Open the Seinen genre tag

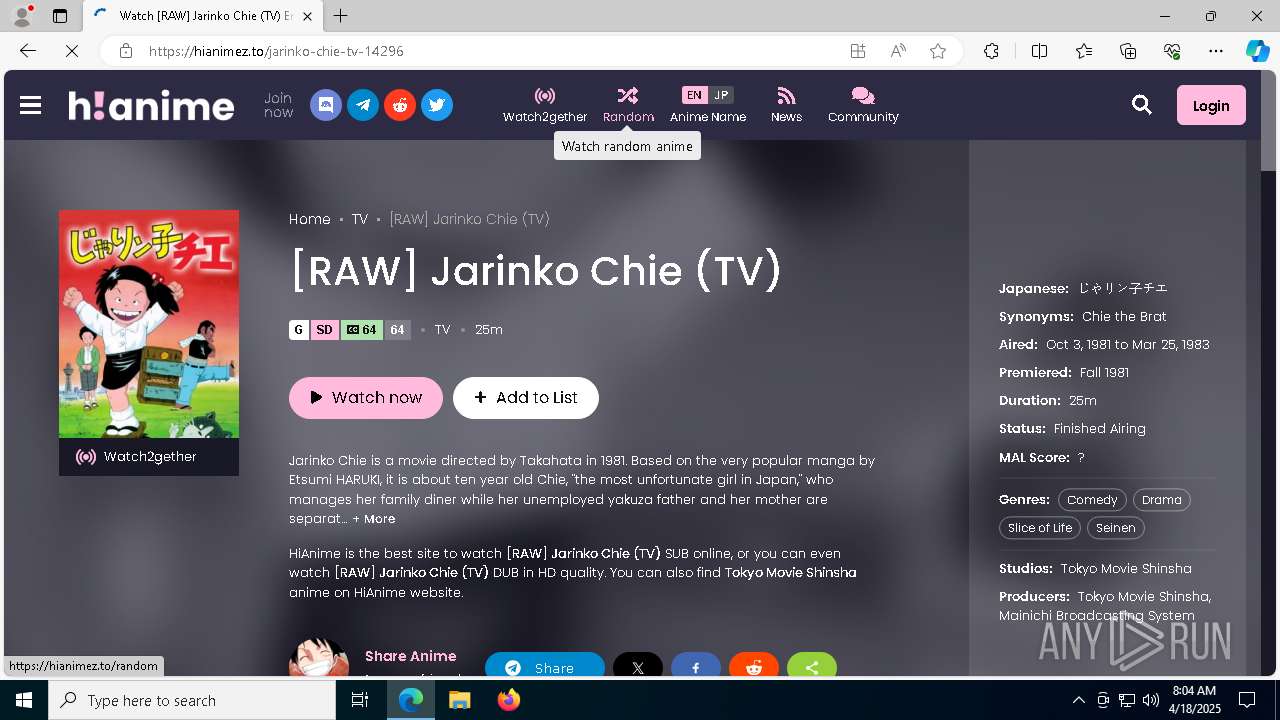(x=1116, y=528)
